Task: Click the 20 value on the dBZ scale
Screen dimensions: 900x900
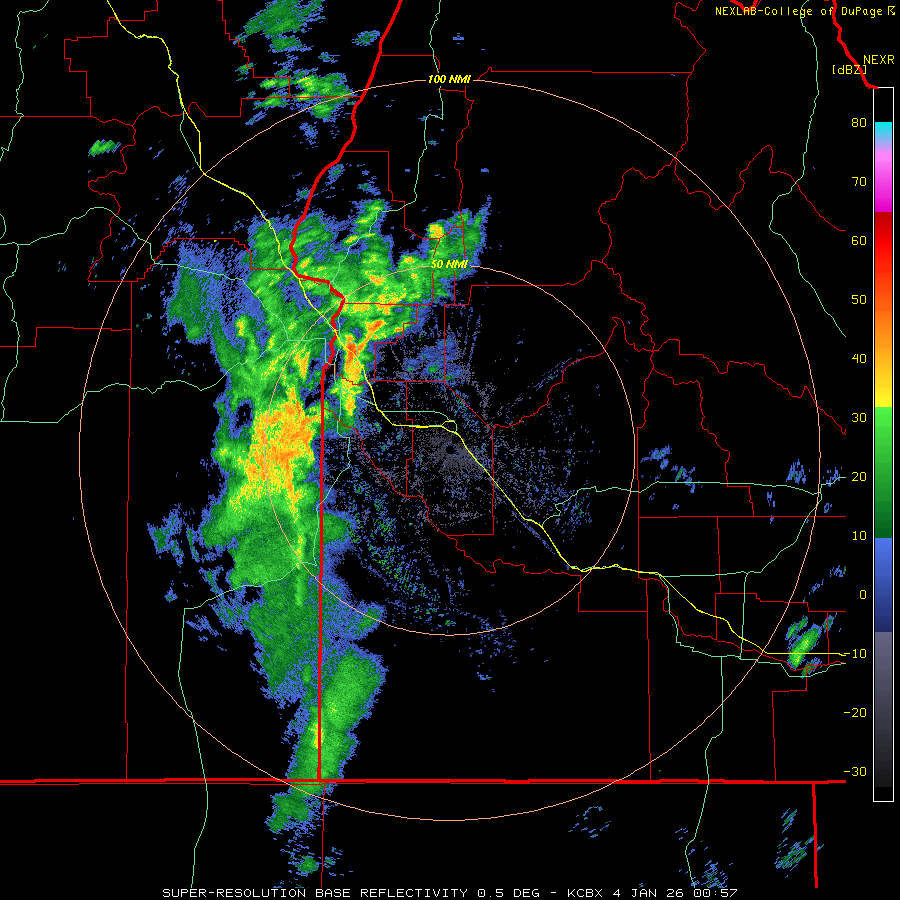Action: [x=859, y=476]
